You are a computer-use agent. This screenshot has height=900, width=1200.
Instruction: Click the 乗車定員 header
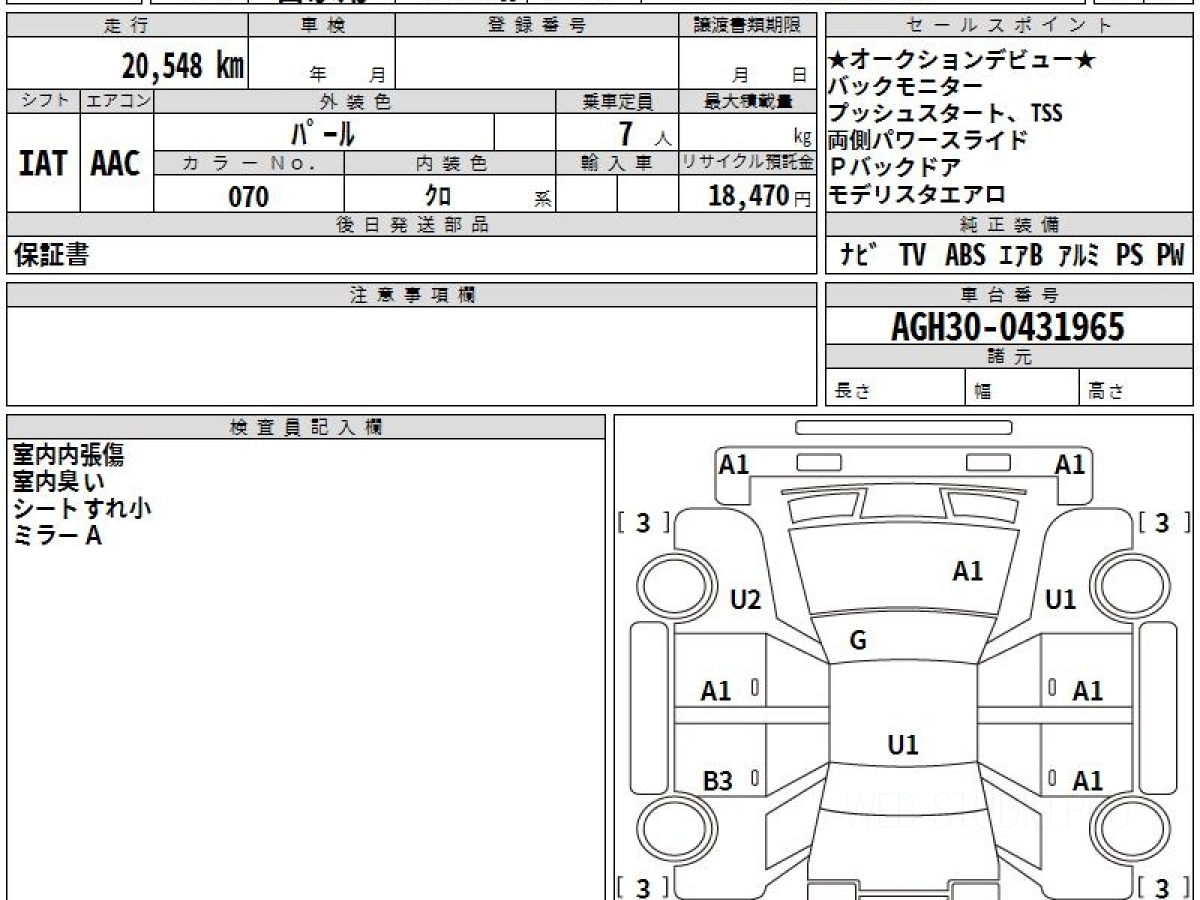617,101
